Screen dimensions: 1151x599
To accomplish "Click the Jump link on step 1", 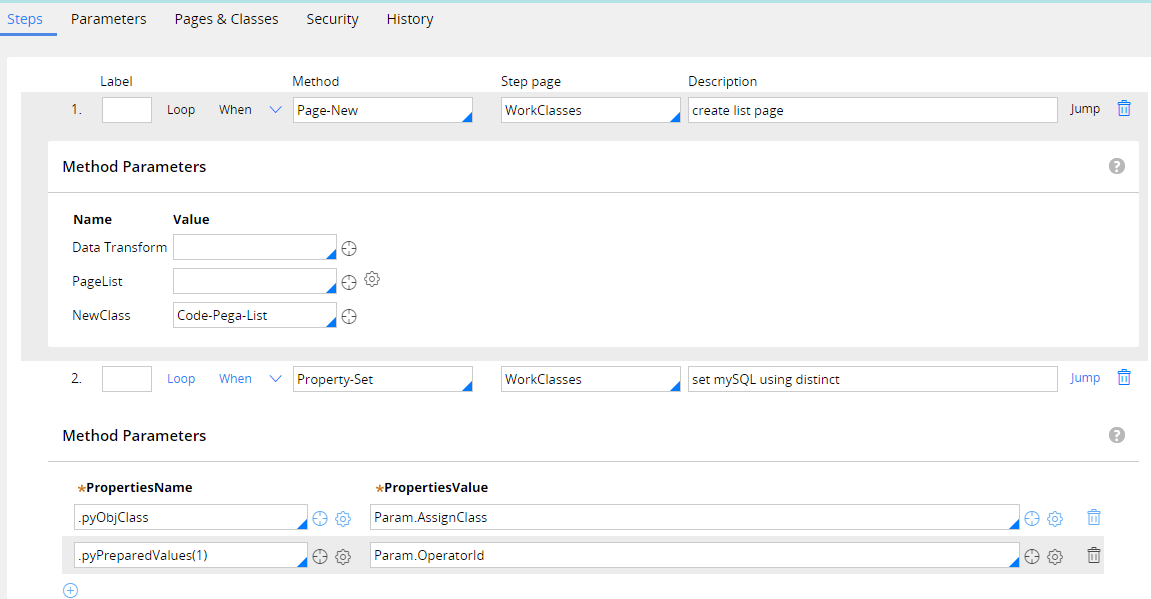I will [x=1084, y=108].
